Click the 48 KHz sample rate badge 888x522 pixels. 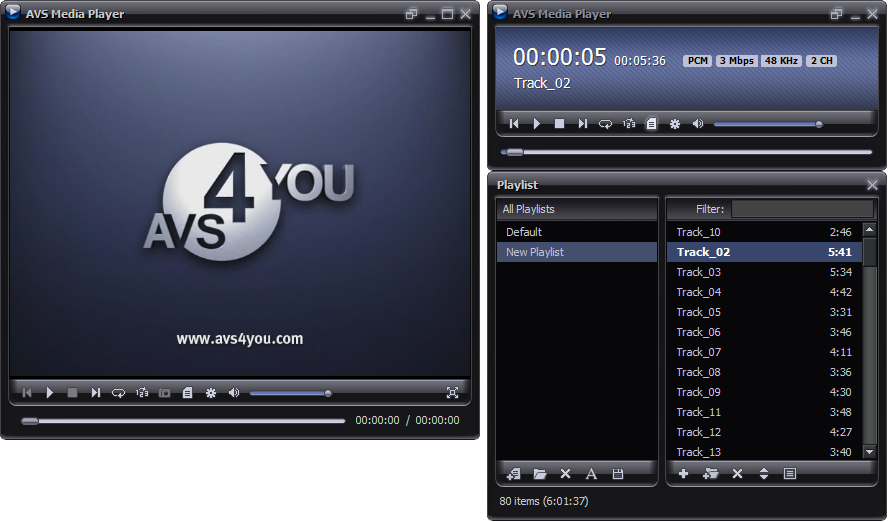[x=781, y=61]
